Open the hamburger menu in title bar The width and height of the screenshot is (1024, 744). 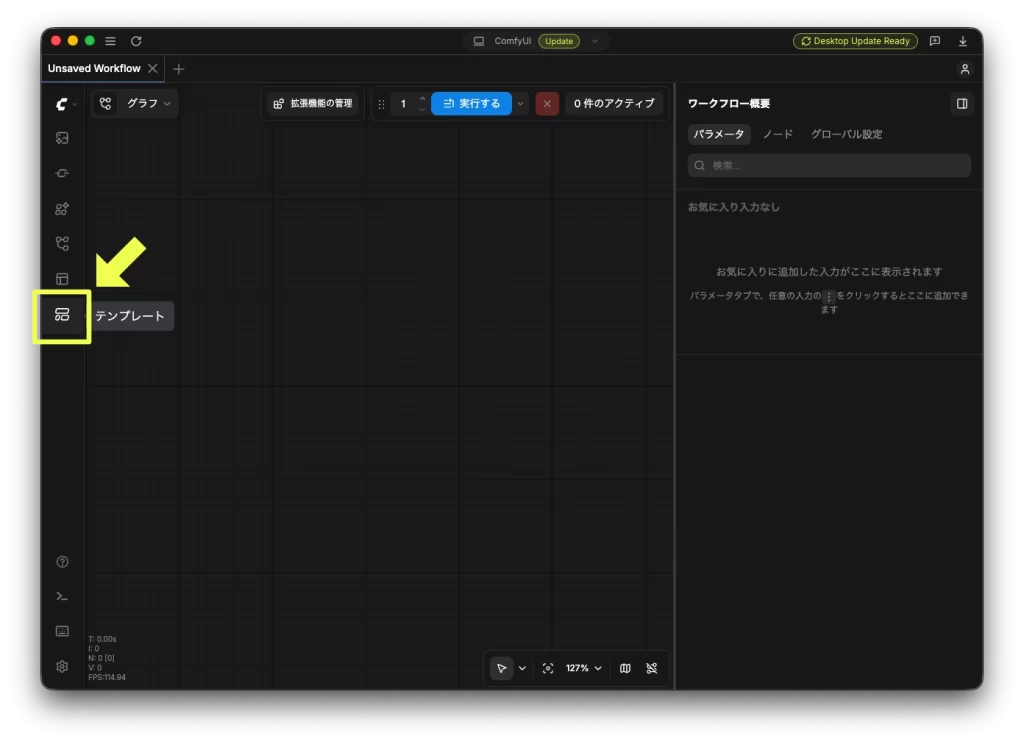click(110, 40)
